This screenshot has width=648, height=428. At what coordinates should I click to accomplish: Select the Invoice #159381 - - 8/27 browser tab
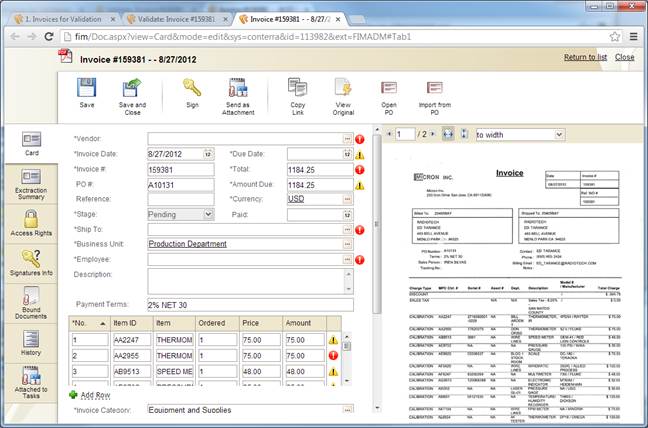point(291,19)
